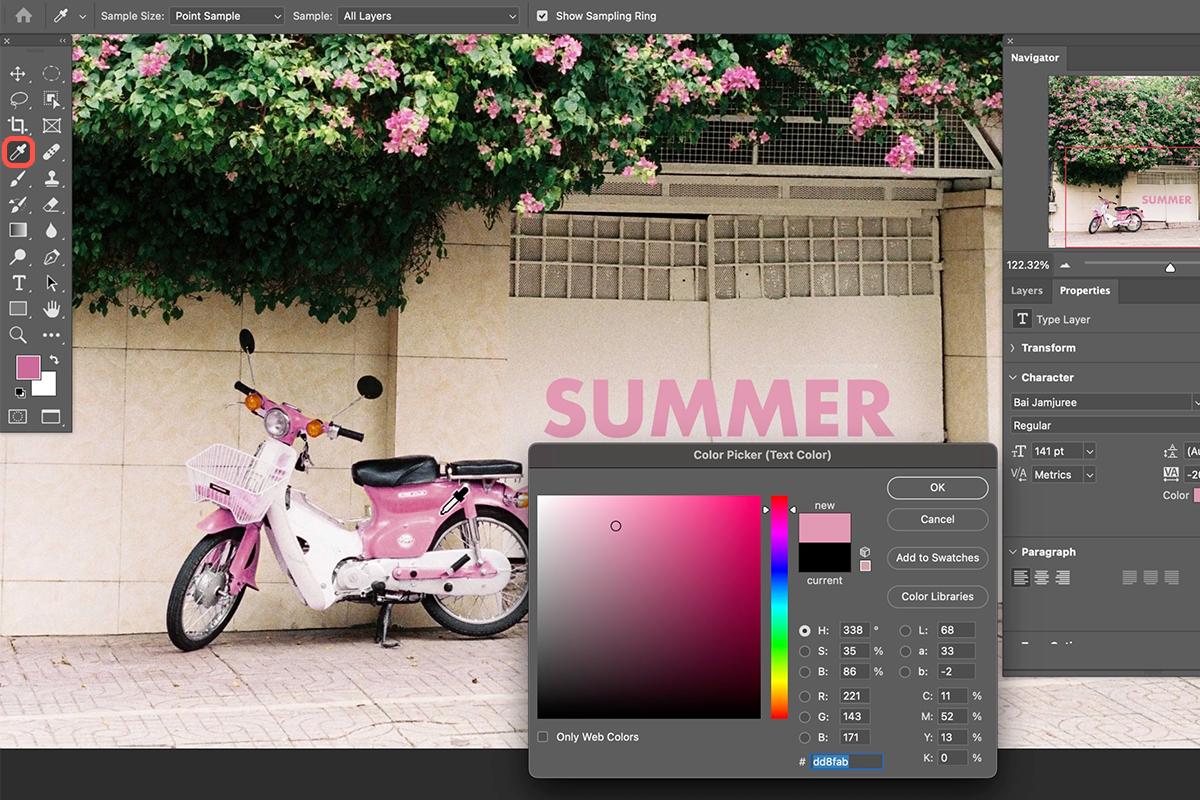Enable Only Web Colors checkbox

pos(543,737)
